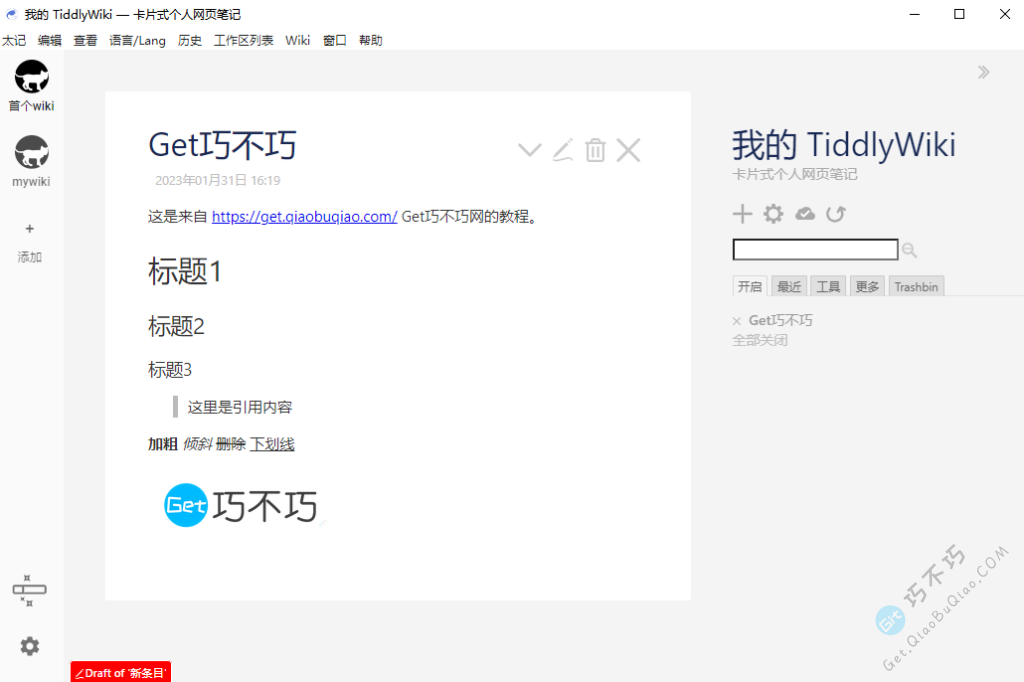Collapse the right sidebar with the double chevron
This screenshot has width=1024, height=682.
tap(984, 72)
